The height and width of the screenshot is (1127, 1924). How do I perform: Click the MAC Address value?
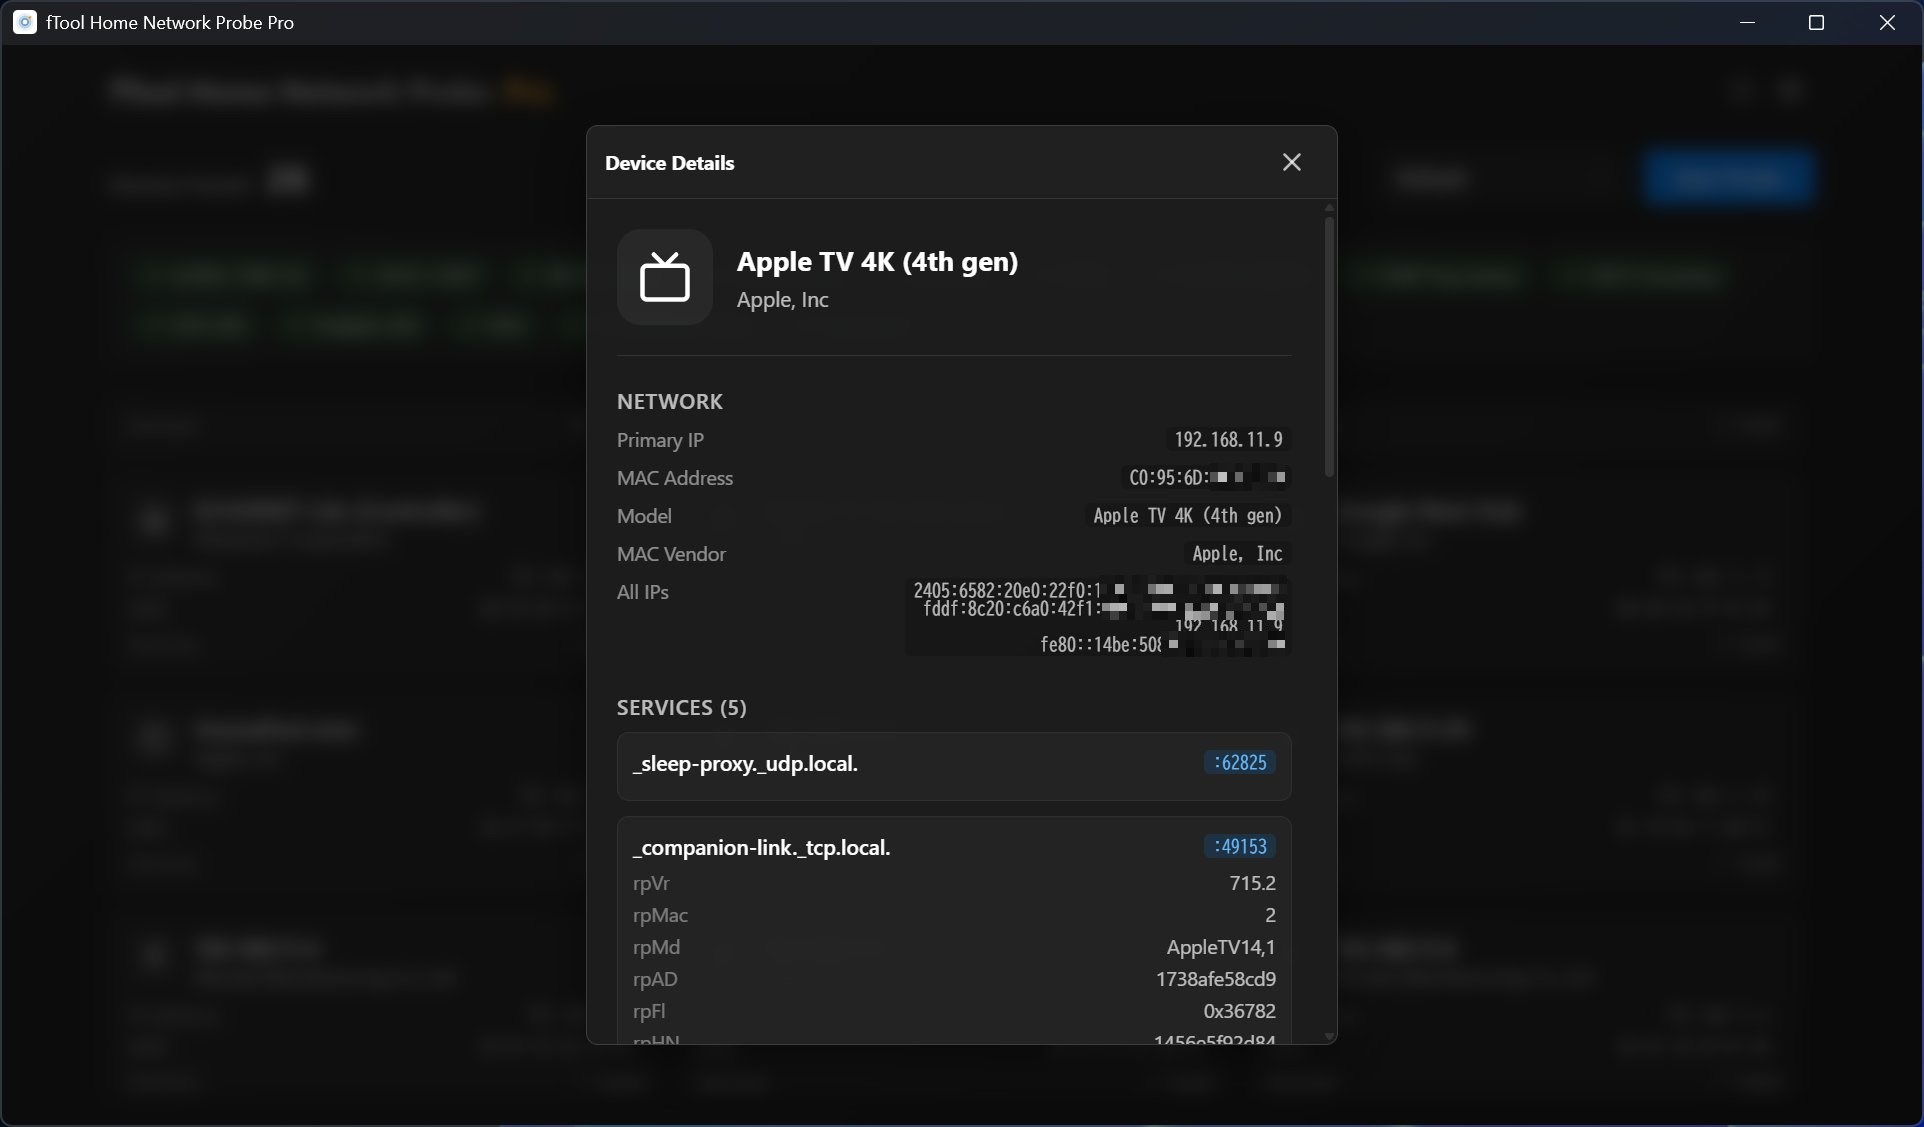click(x=1205, y=478)
